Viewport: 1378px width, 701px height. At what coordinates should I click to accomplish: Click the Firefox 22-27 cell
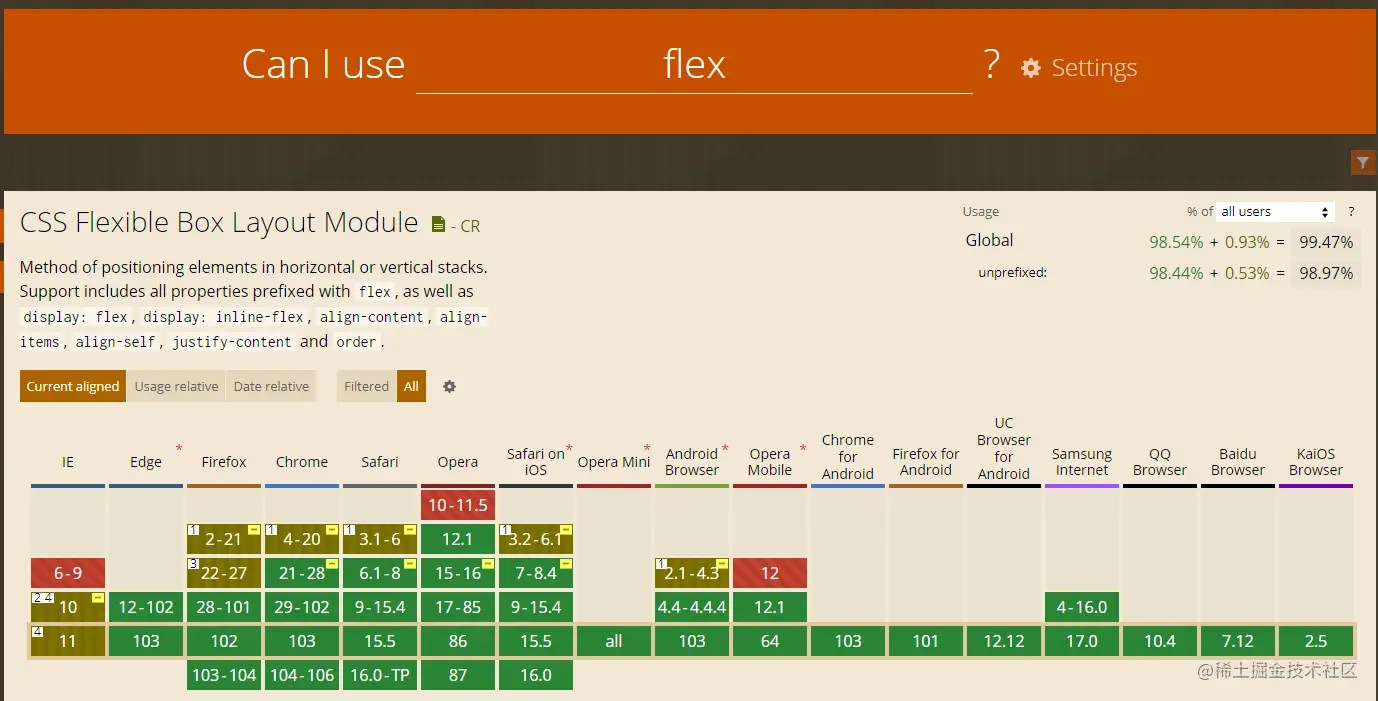click(x=224, y=573)
